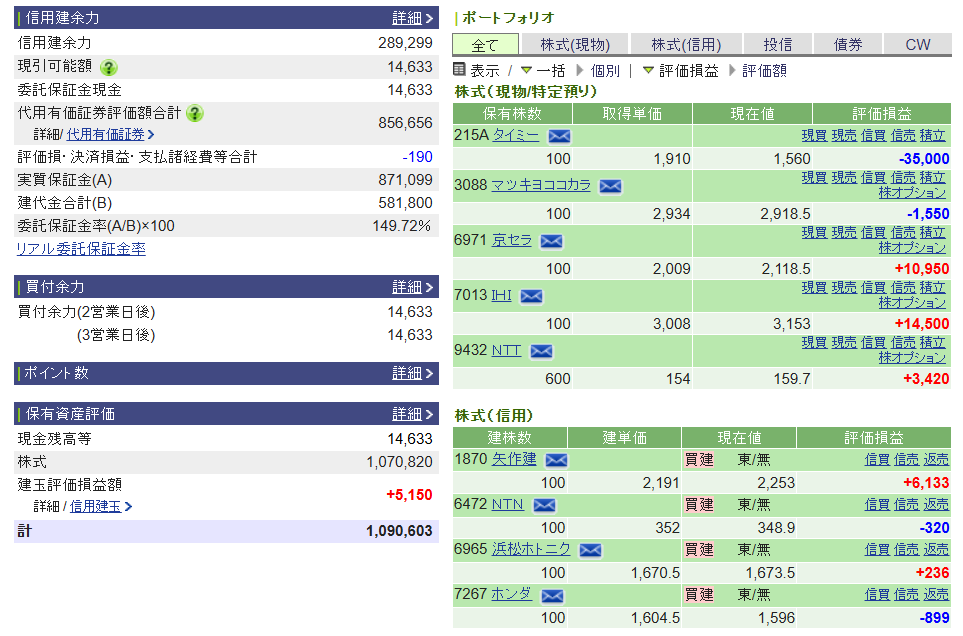The height and width of the screenshot is (636, 963).
Task: Click the envelope icon beside NTT
Action: tap(541, 351)
